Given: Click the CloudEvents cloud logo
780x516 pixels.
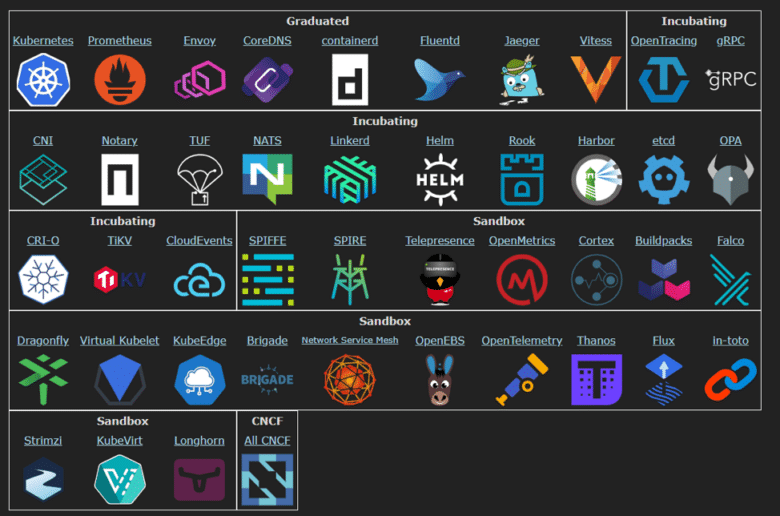Looking at the screenshot, I should tap(199, 280).
